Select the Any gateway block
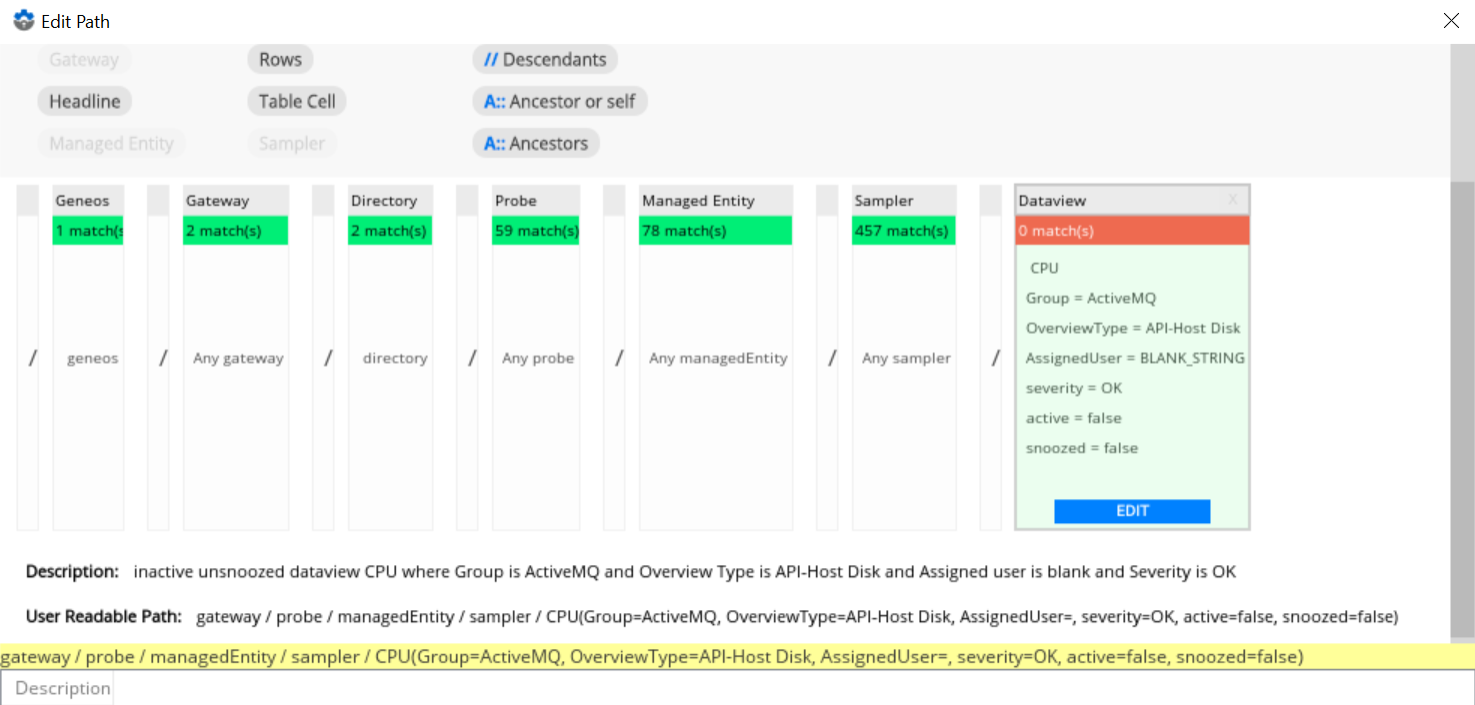 tap(237, 358)
